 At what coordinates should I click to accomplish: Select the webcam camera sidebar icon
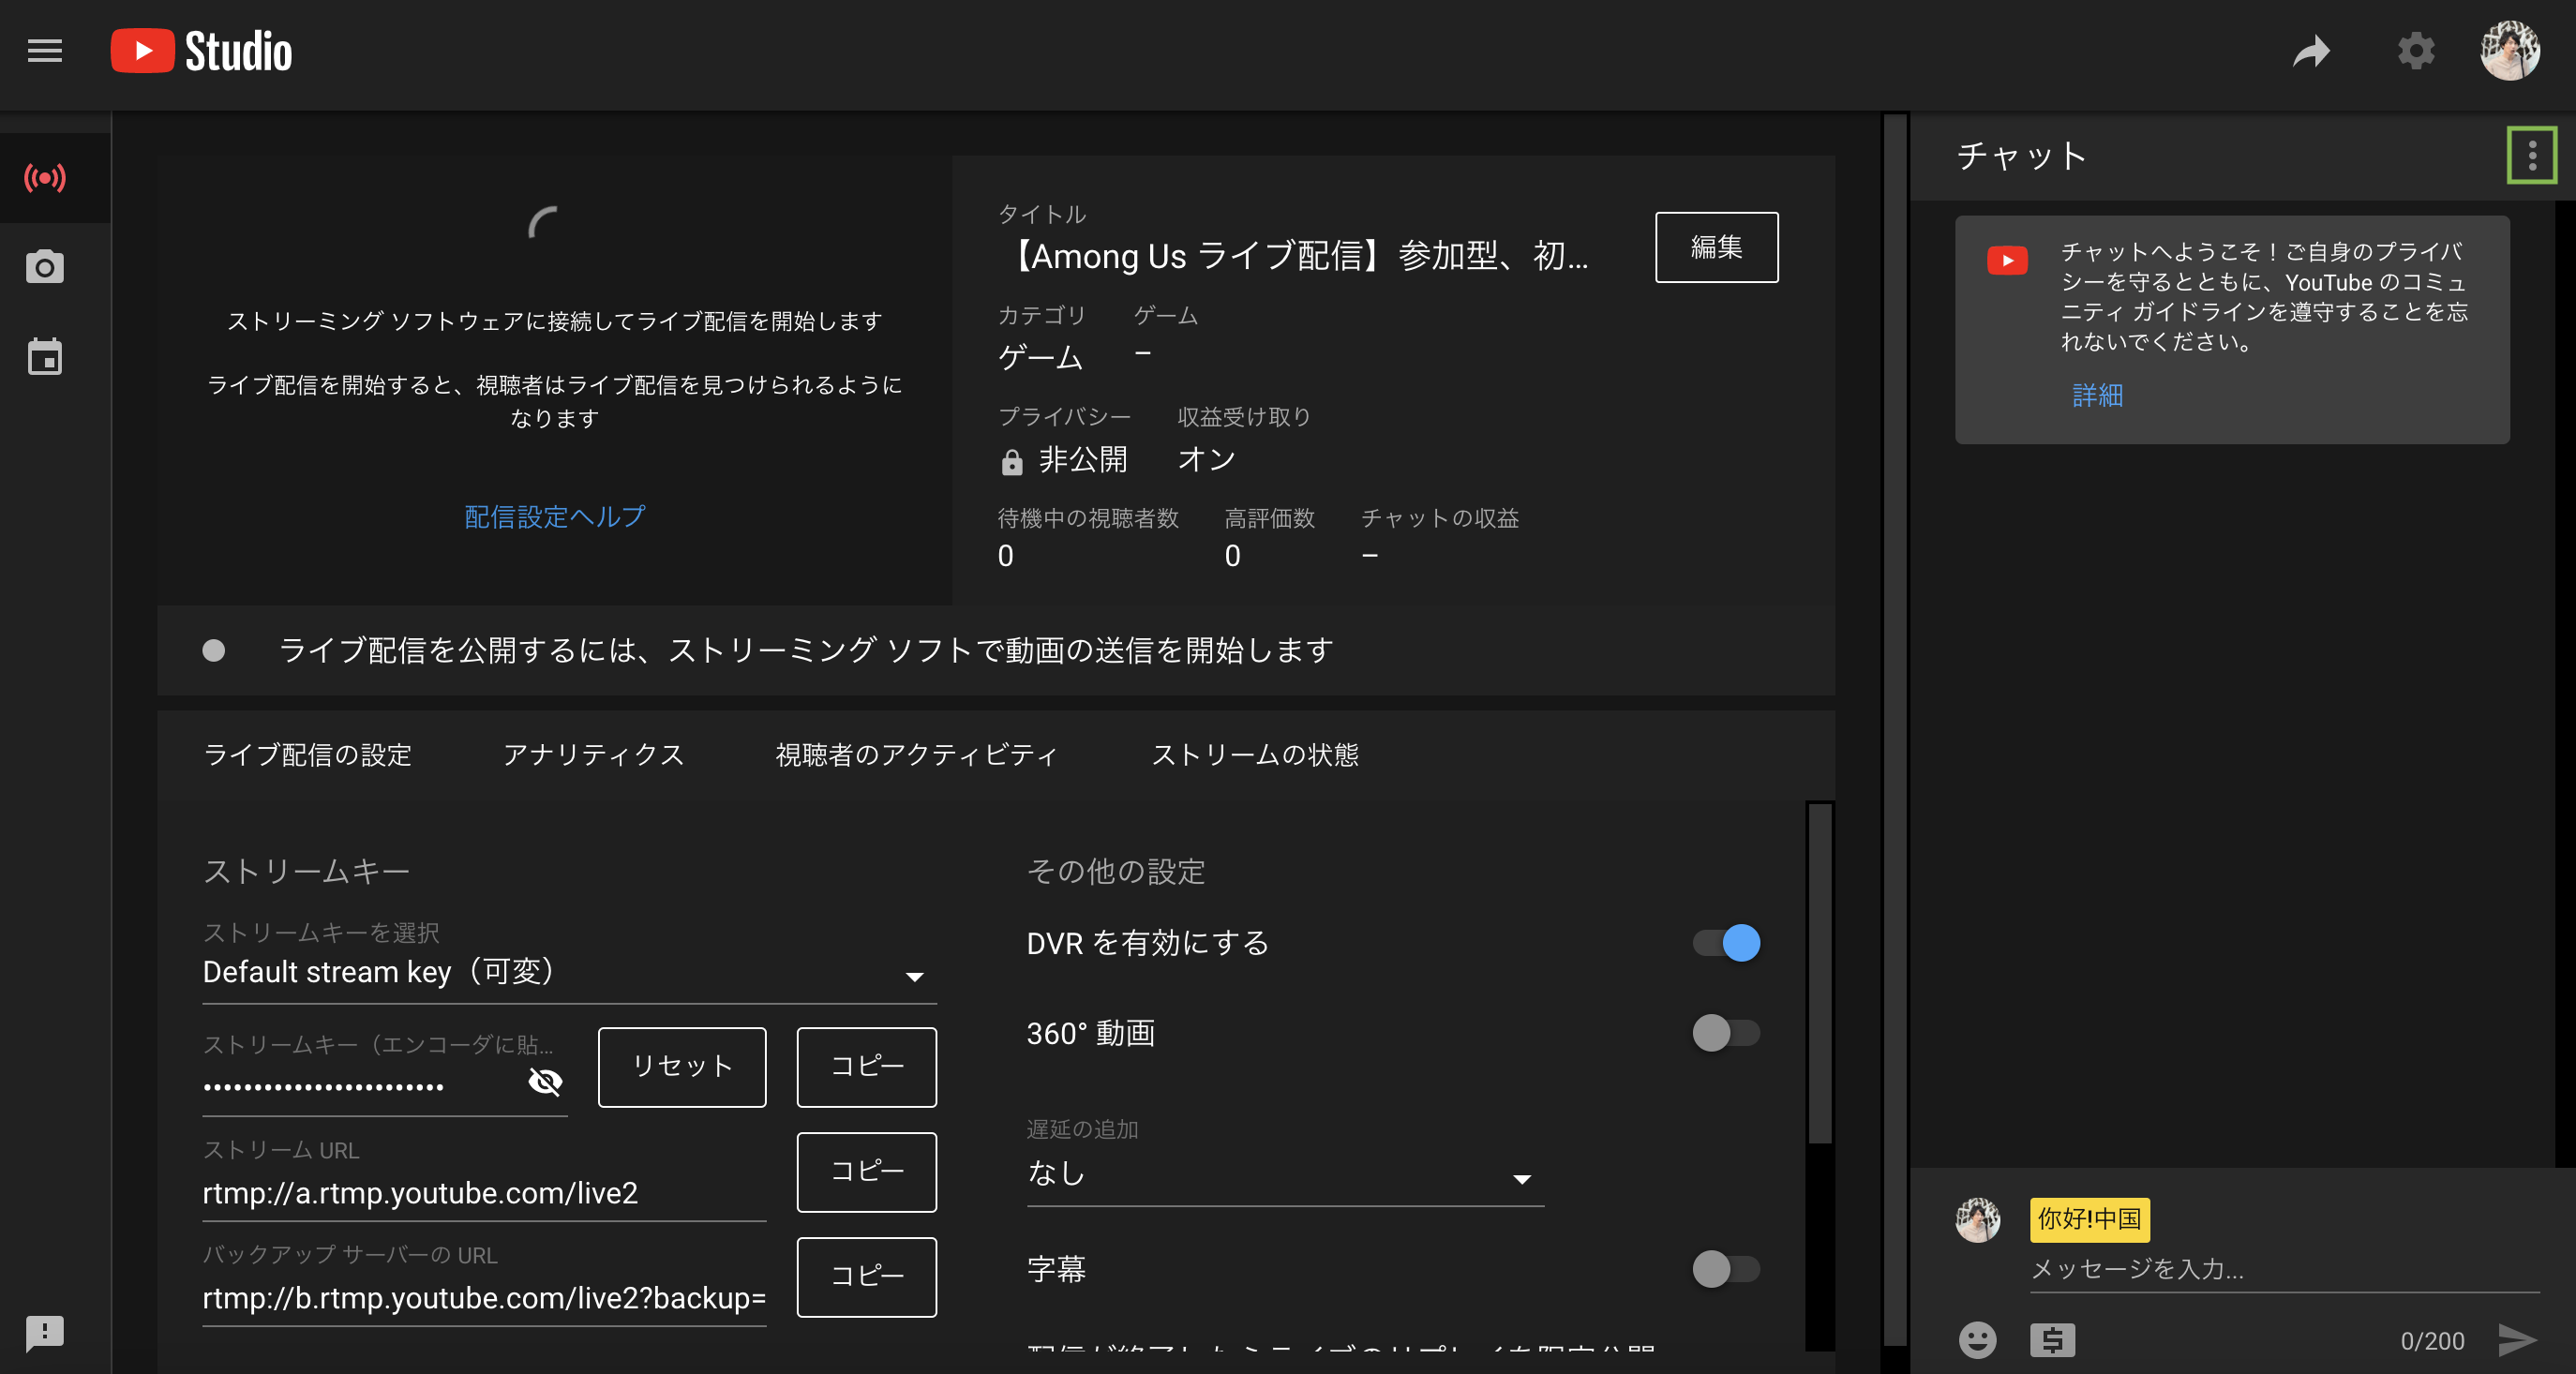click(x=45, y=267)
